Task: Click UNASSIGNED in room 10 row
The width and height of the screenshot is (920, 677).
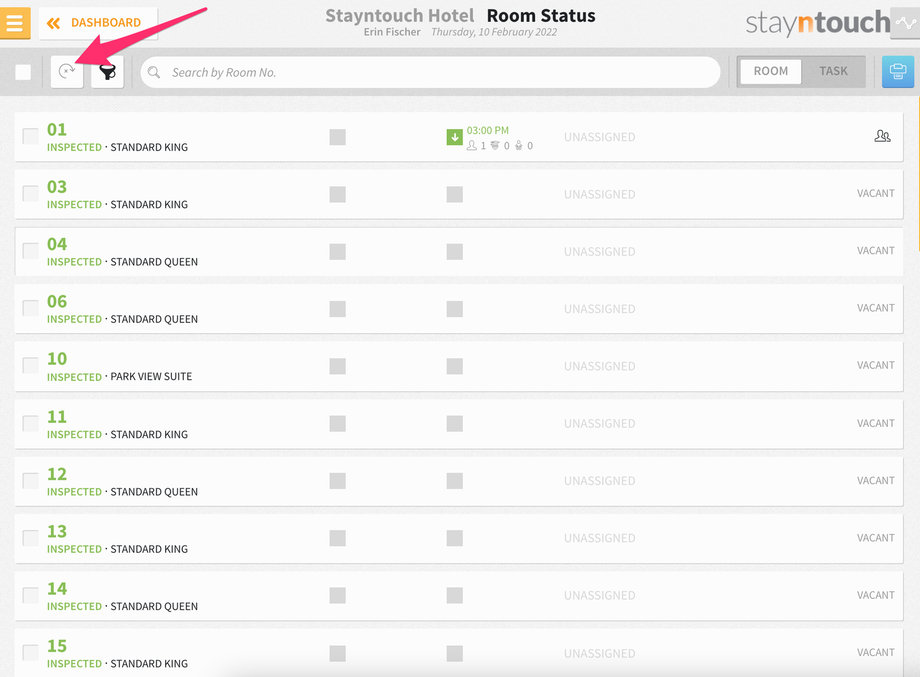Action: point(600,366)
